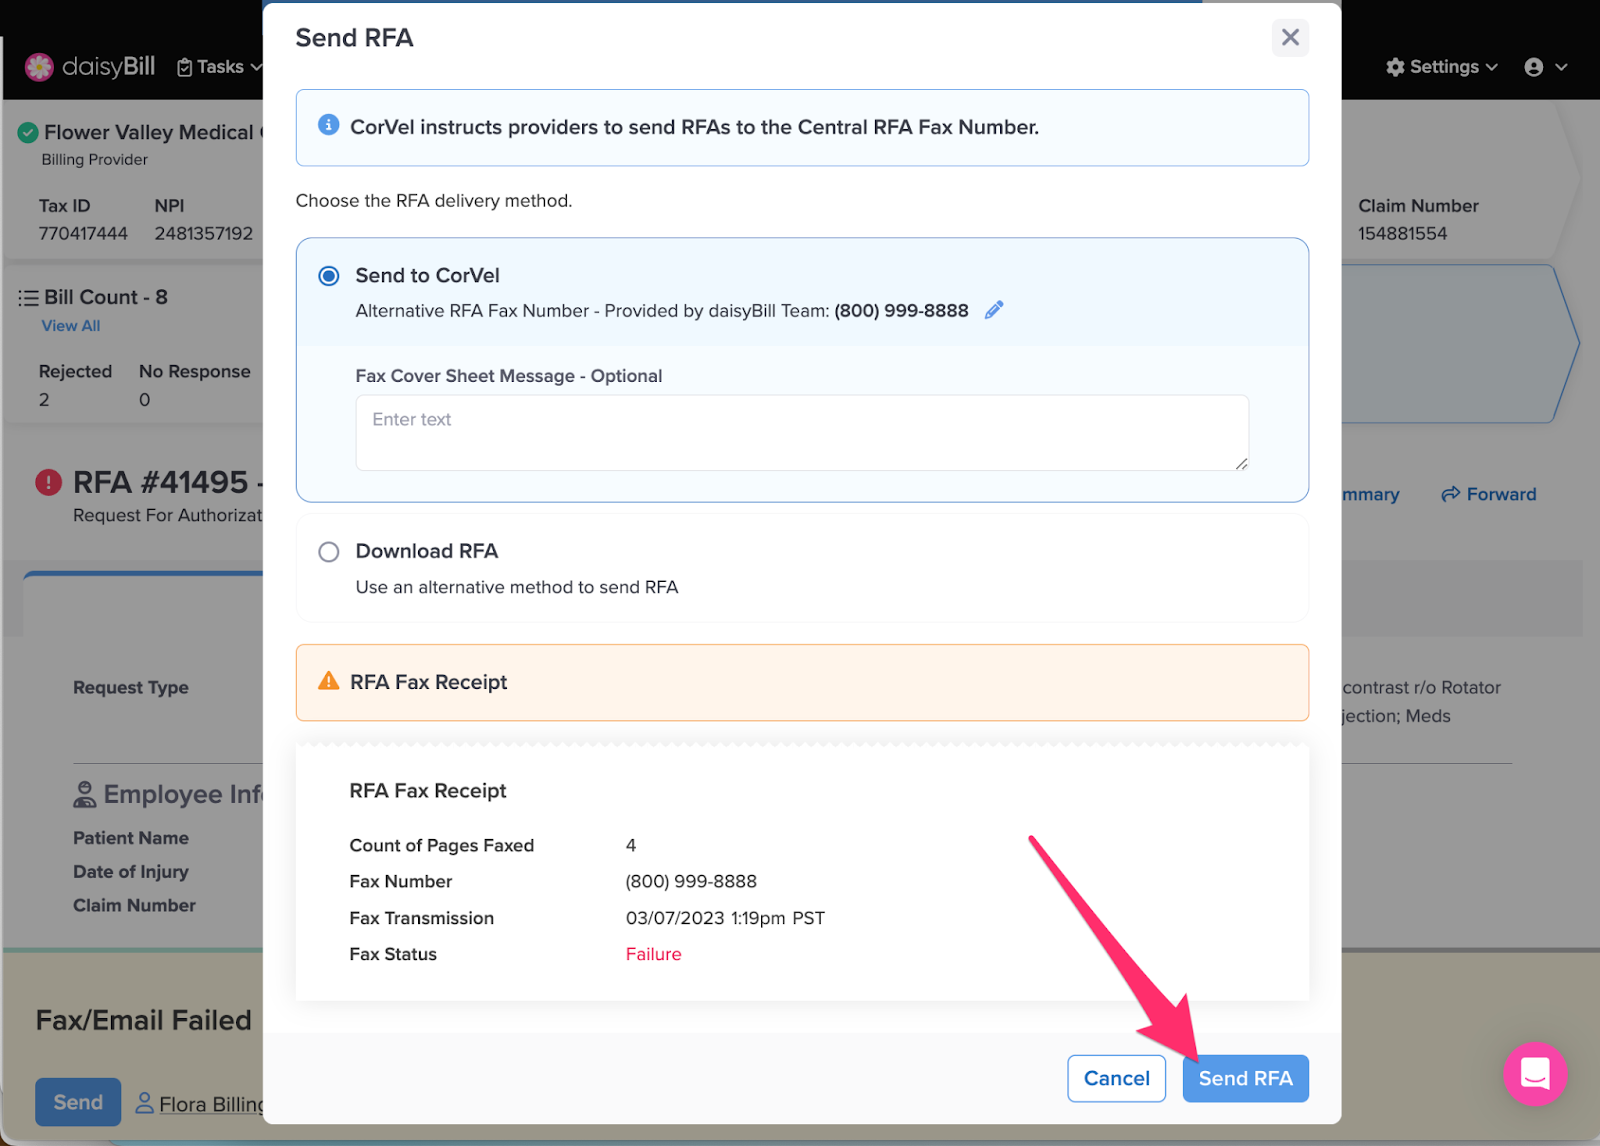
Task: Click the Request Type label
Action: [131, 687]
